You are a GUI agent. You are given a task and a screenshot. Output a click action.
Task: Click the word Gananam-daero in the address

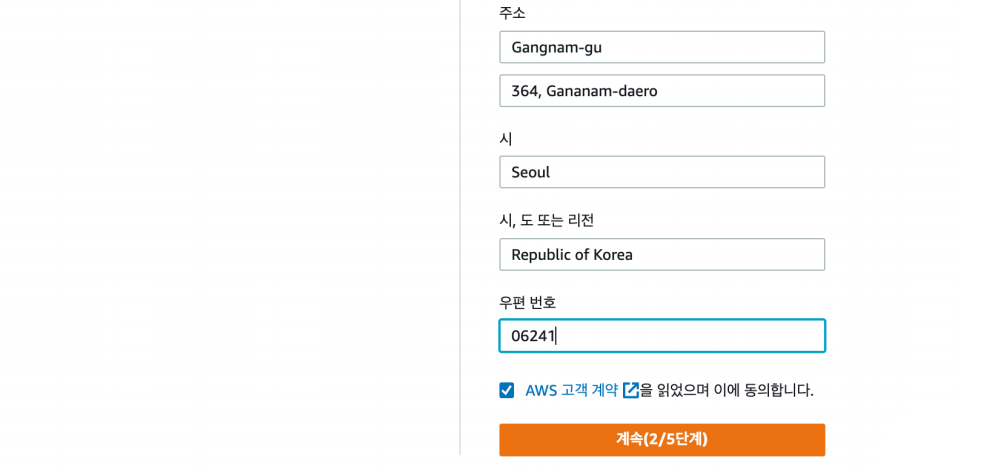tap(602, 92)
